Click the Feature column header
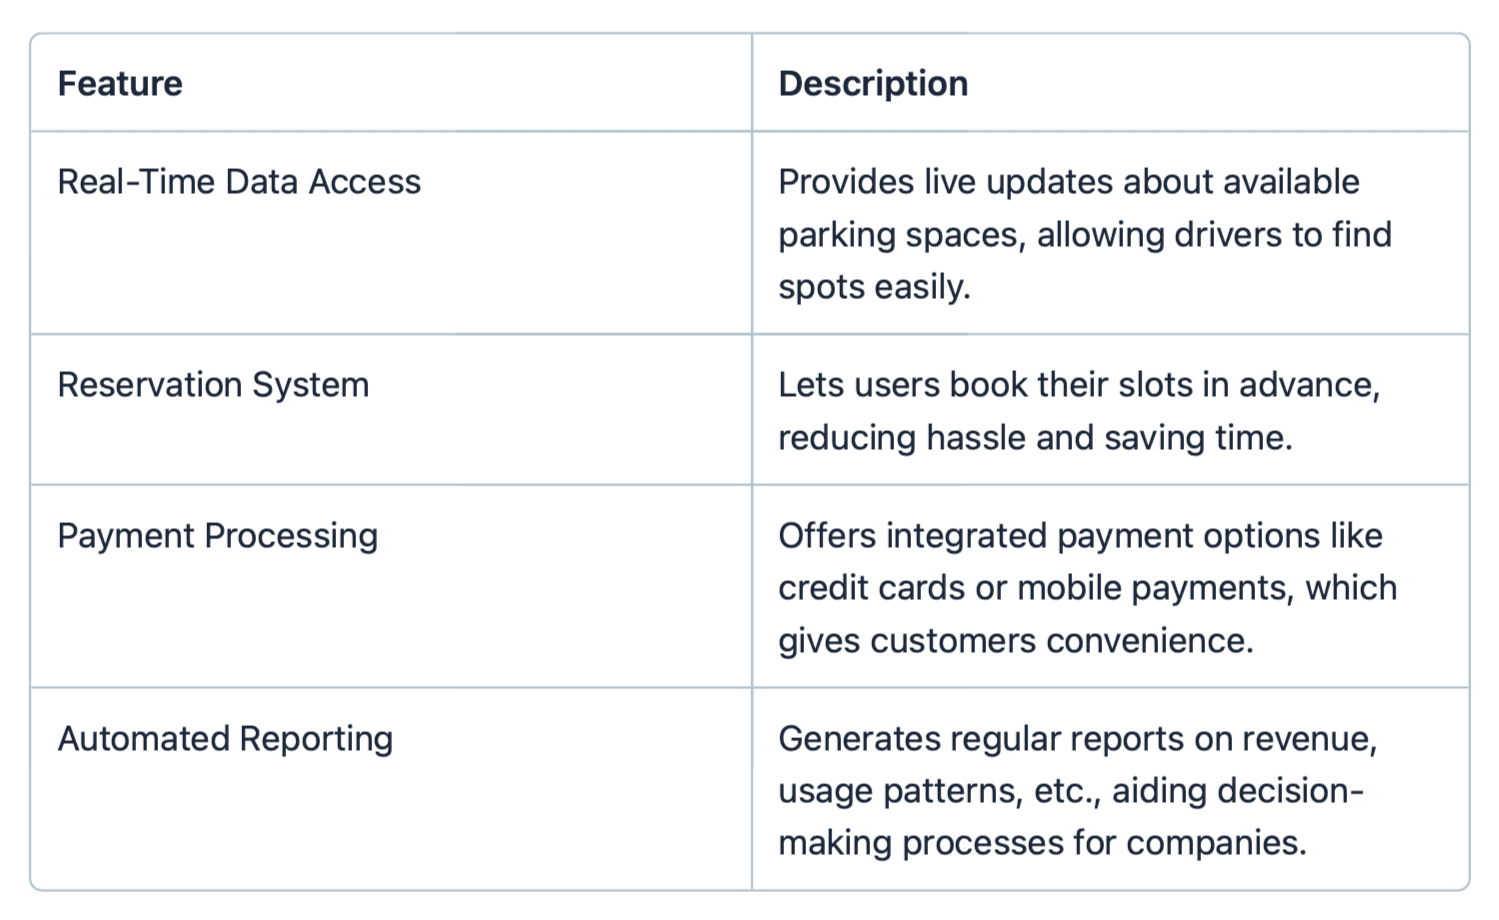 [120, 84]
